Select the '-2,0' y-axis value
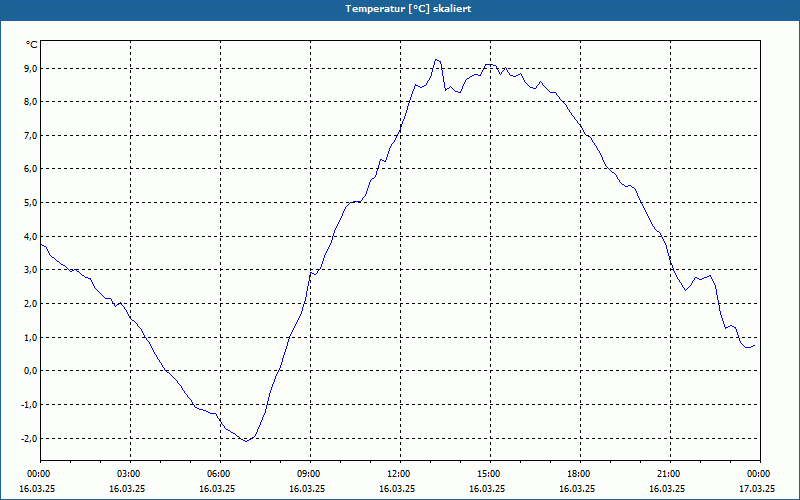This screenshot has width=800, height=500. (x=28, y=438)
